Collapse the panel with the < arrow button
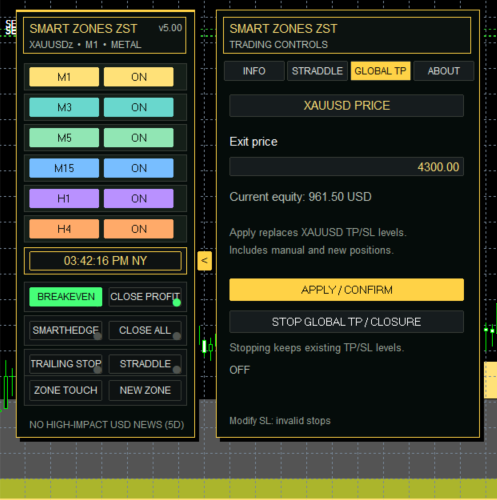The height and width of the screenshot is (500, 497). click(x=204, y=261)
